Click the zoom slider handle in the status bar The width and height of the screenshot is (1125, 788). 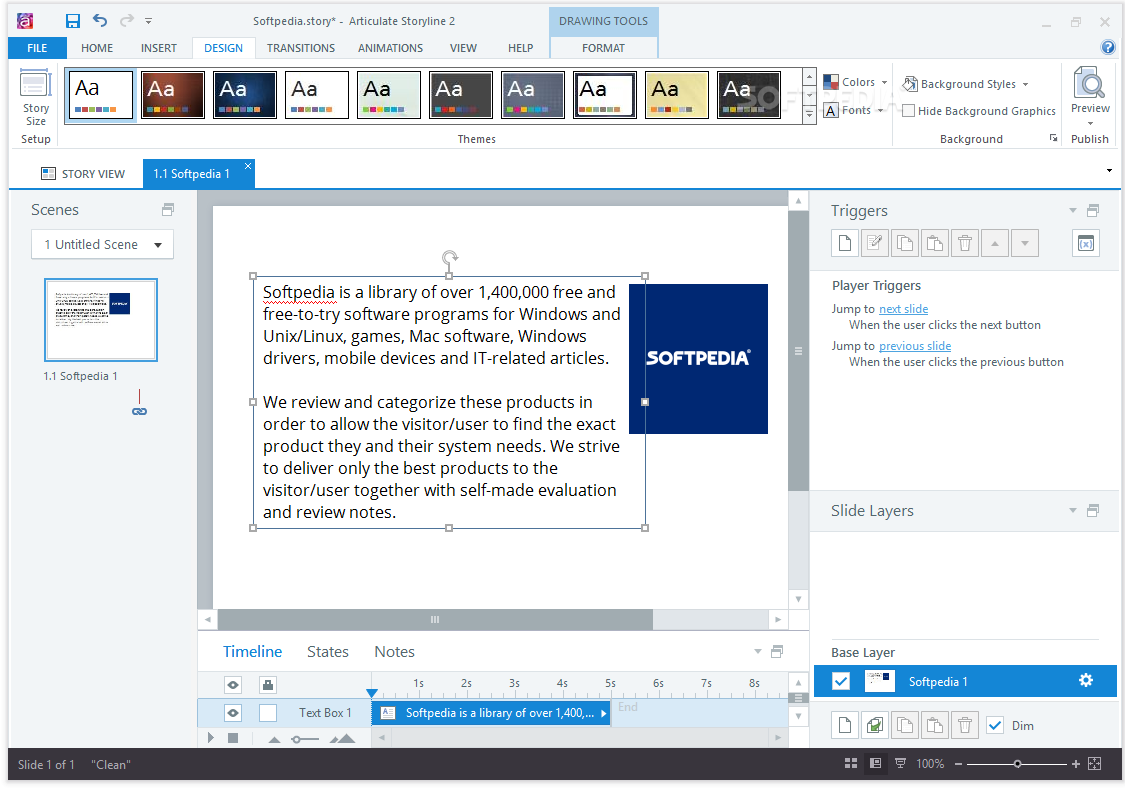coord(1017,764)
